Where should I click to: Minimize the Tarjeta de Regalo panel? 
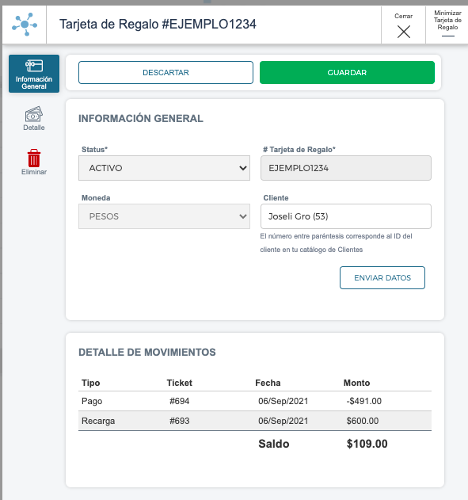pyautogui.click(x=447, y=25)
